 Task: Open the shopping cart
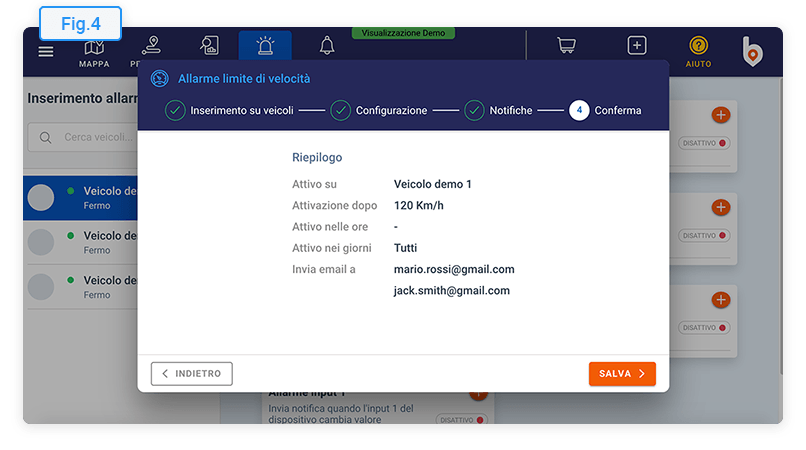(566, 46)
